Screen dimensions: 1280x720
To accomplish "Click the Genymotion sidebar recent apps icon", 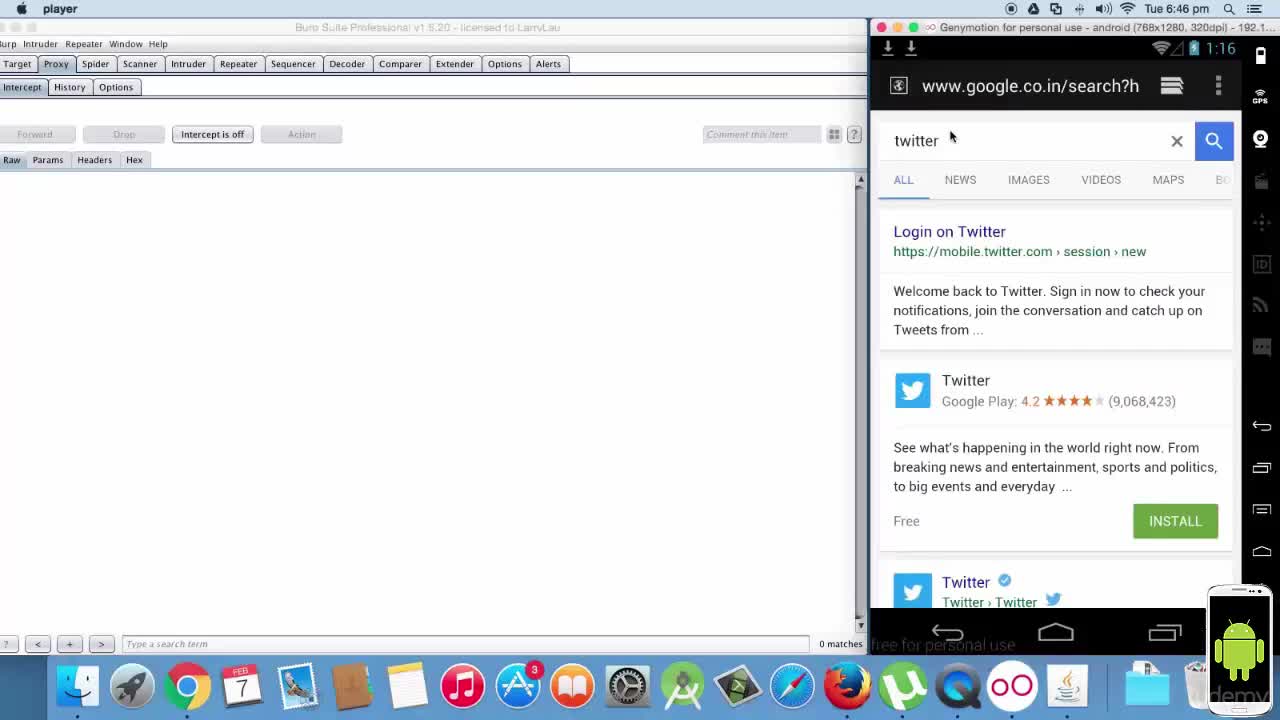I will (x=1262, y=468).
